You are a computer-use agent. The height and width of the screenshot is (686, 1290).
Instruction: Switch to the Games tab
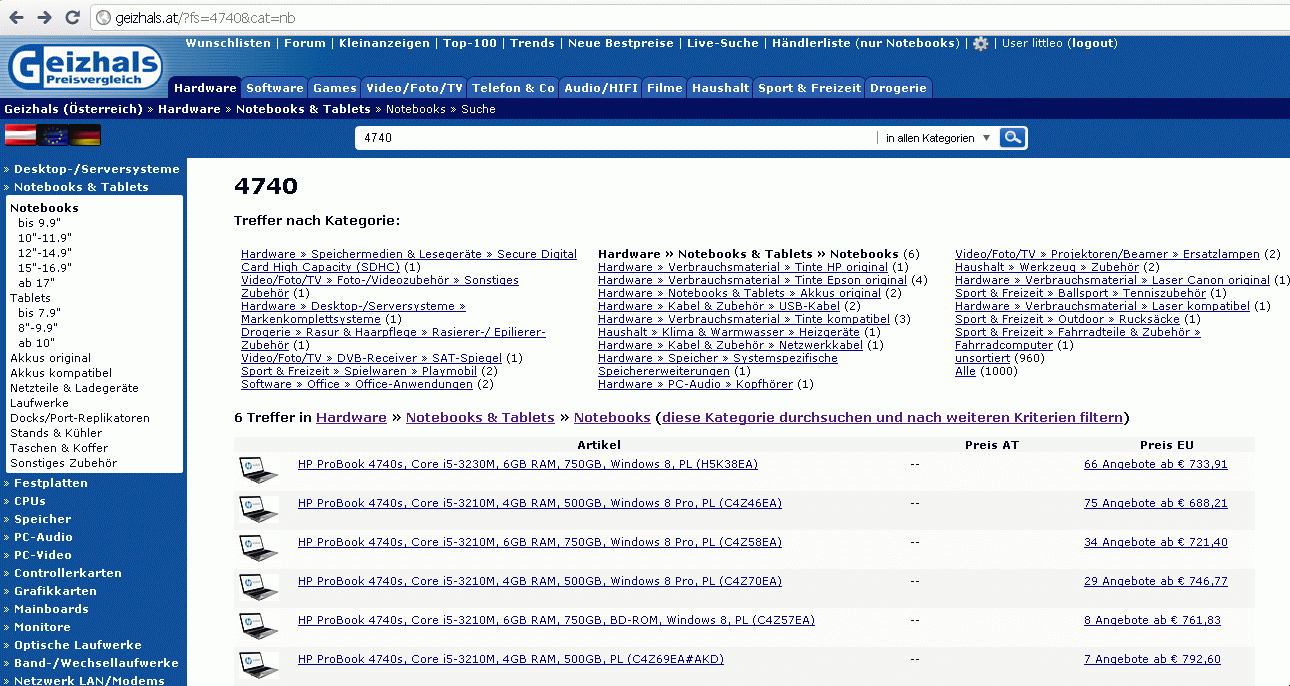click(x=335, y=88)
